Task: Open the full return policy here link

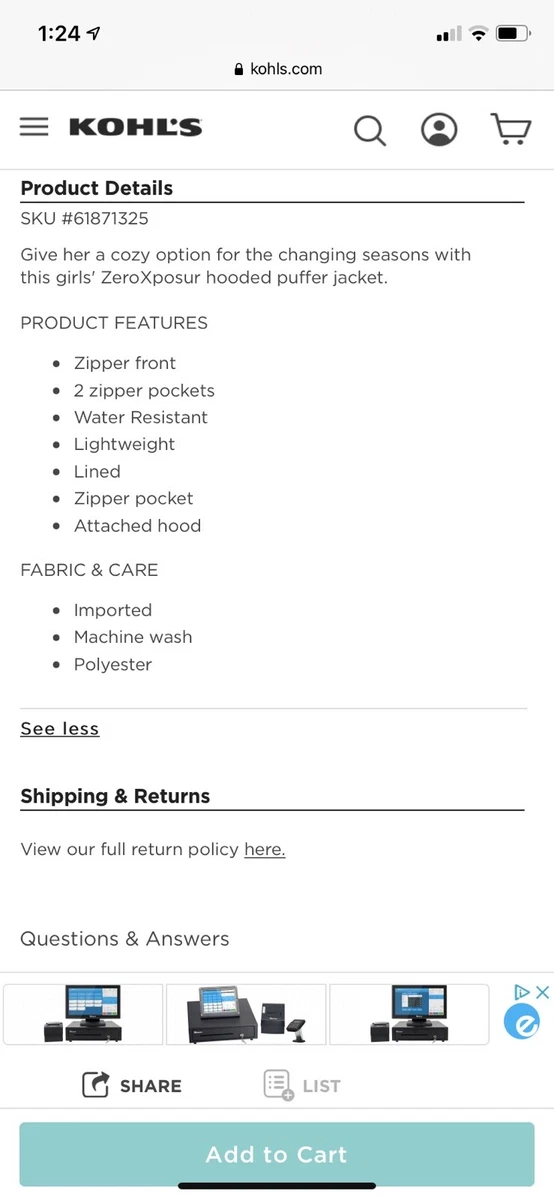Action: pos(265,849)
